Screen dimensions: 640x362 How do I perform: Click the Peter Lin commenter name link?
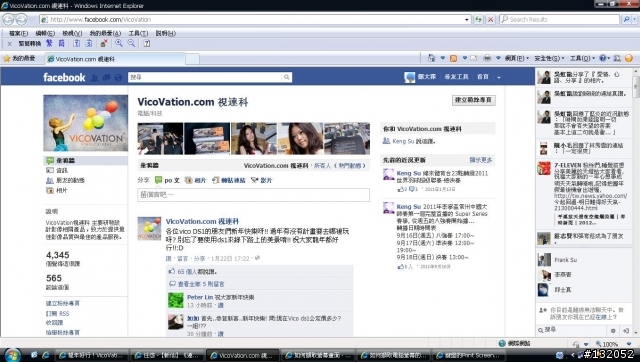[200, 297]
